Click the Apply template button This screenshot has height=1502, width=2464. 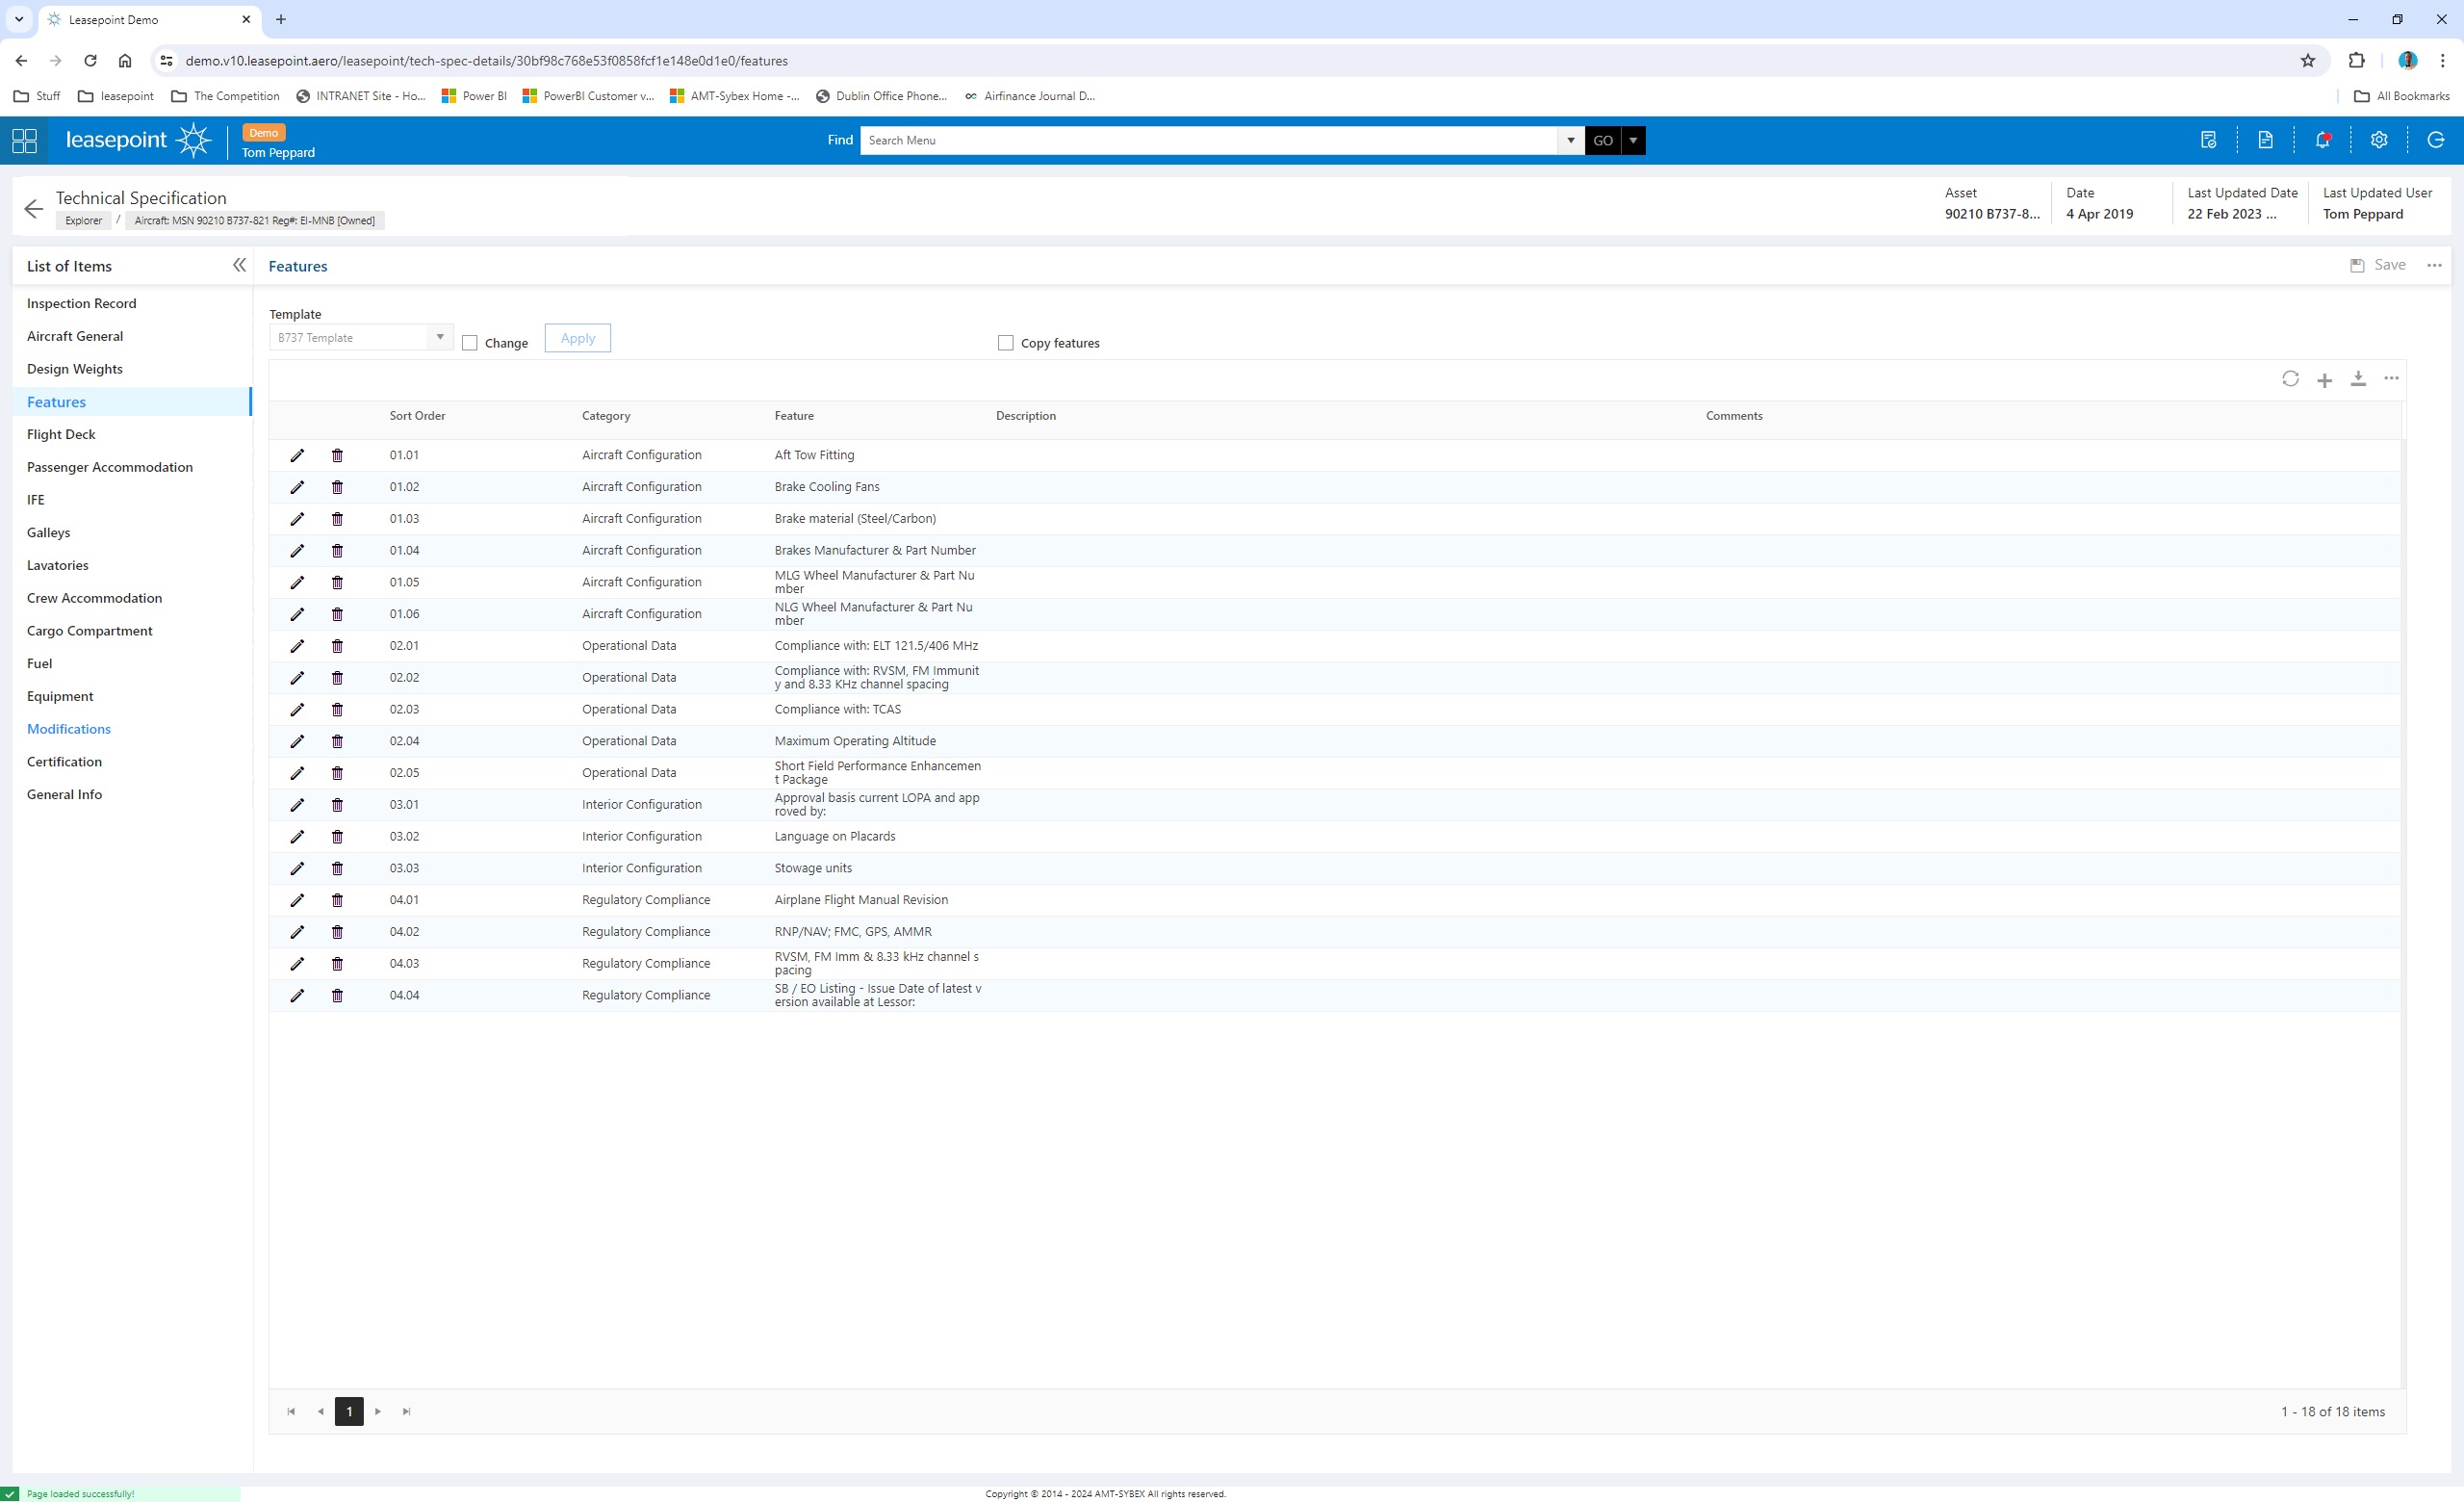(x=578, y=338)
